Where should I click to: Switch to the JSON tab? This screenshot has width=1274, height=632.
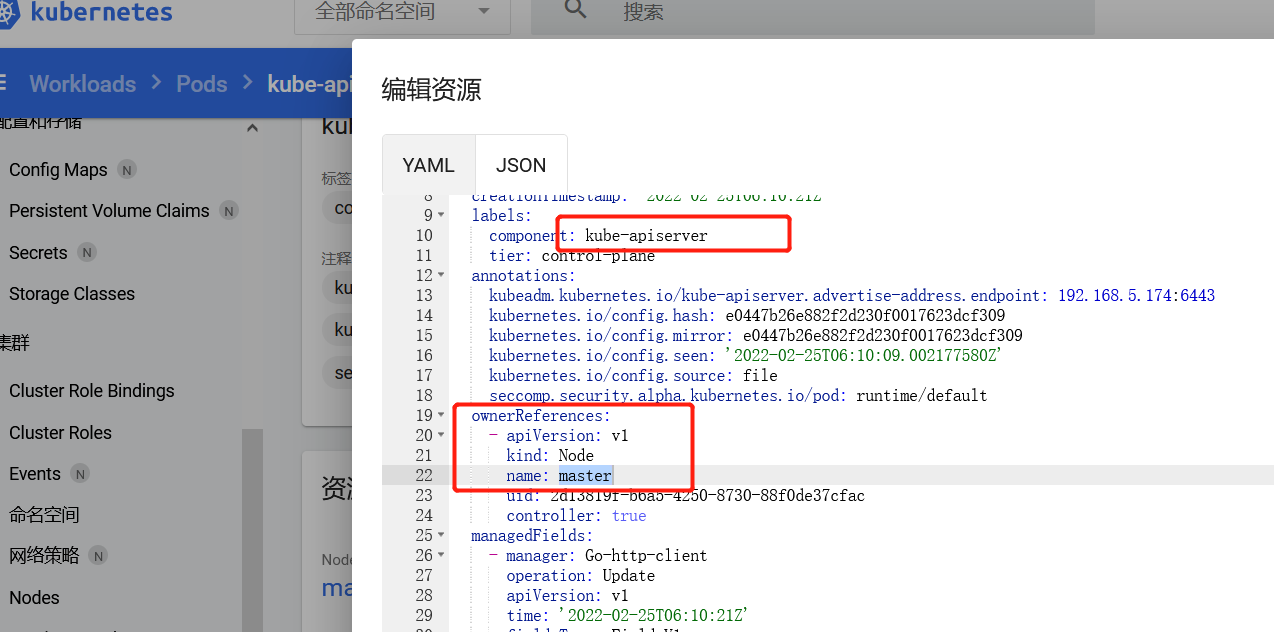(x=521, y=165)
